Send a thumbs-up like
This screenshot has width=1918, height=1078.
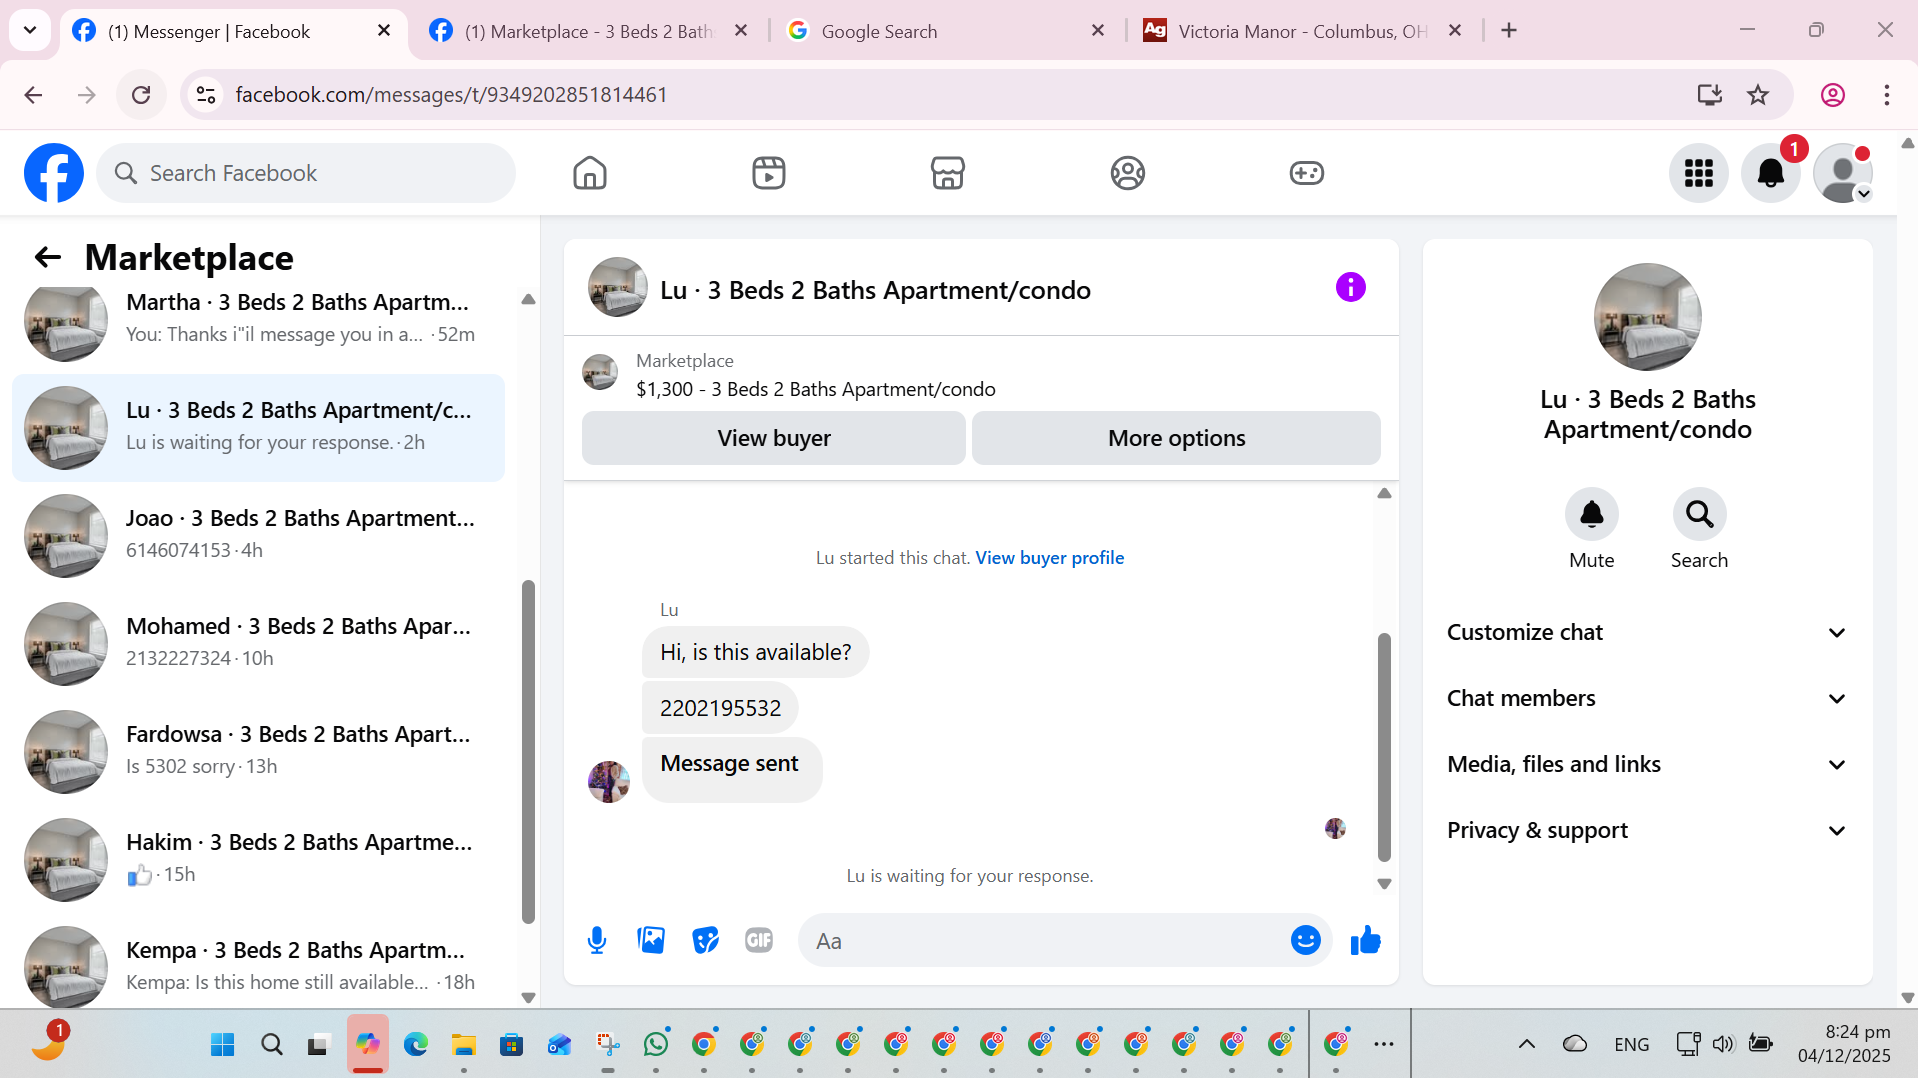pyautogui.click(x=1365, y=941)
